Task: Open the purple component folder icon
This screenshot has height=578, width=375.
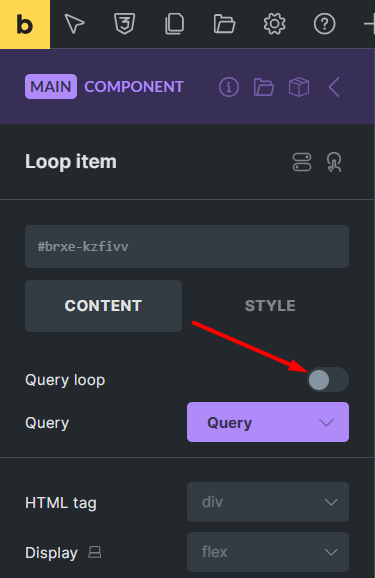Action: pyautogui.click(x=264, y=87)
